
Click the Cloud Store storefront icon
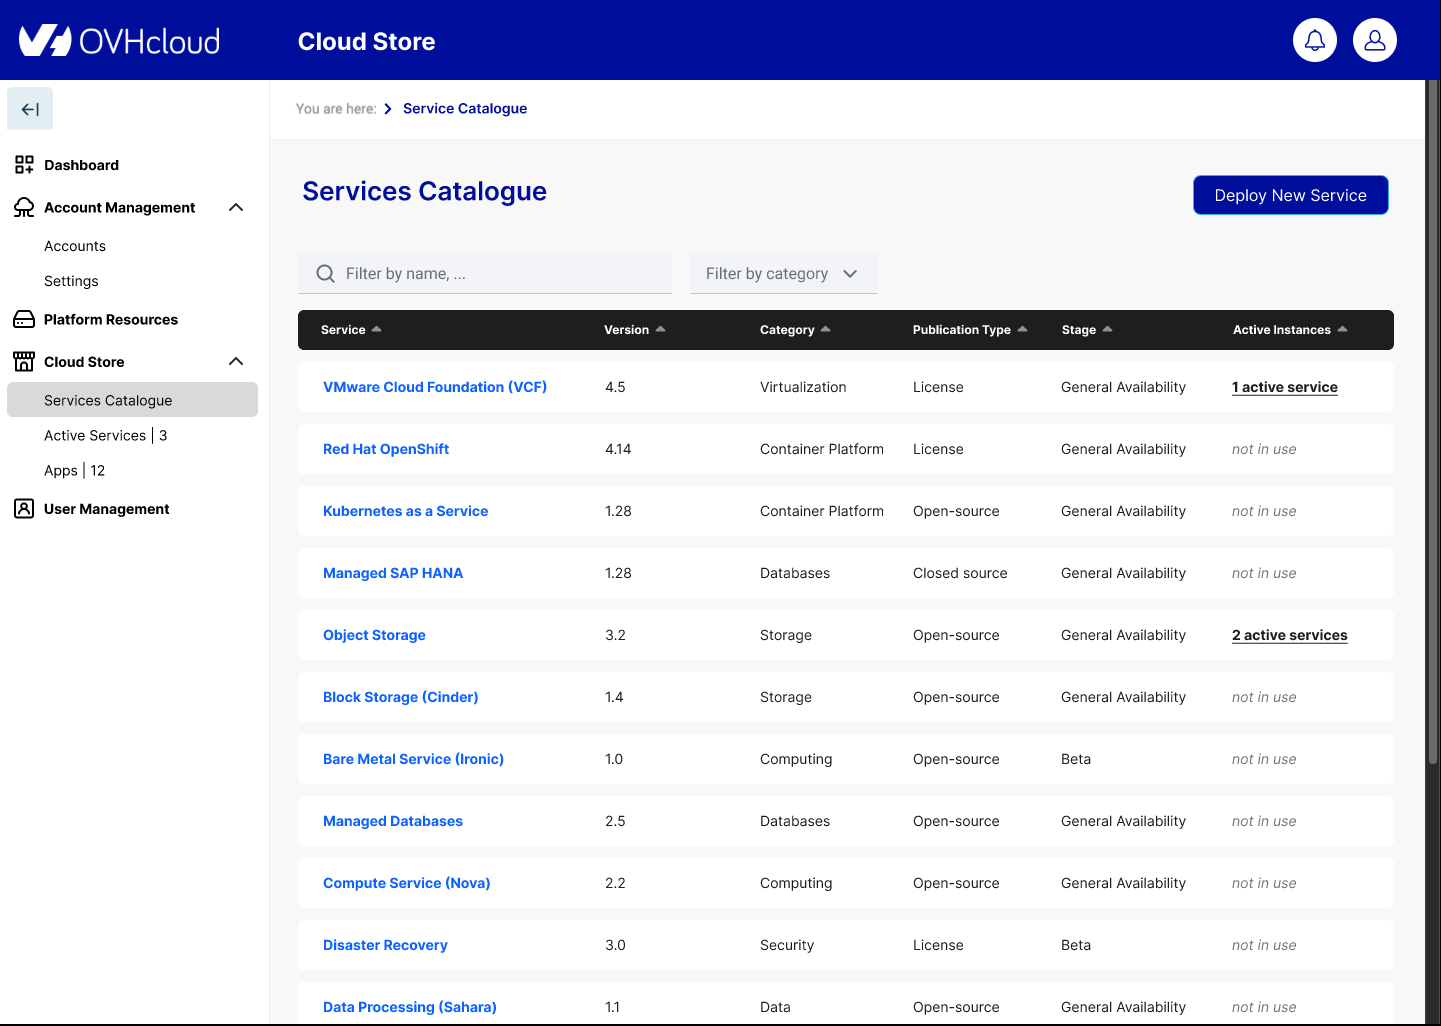click(23, 361)
